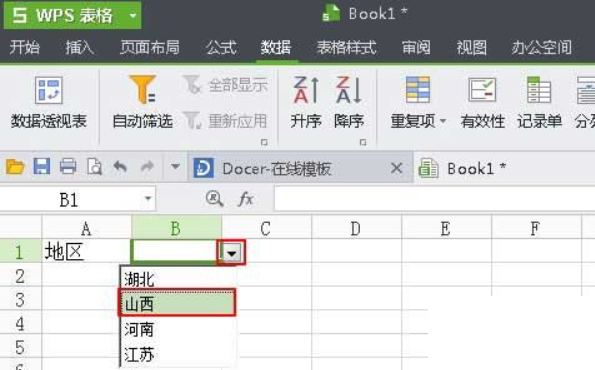Open the 办公空间 ribbon tab
This screenshot has width=595, height=370.
coord(541,48)
